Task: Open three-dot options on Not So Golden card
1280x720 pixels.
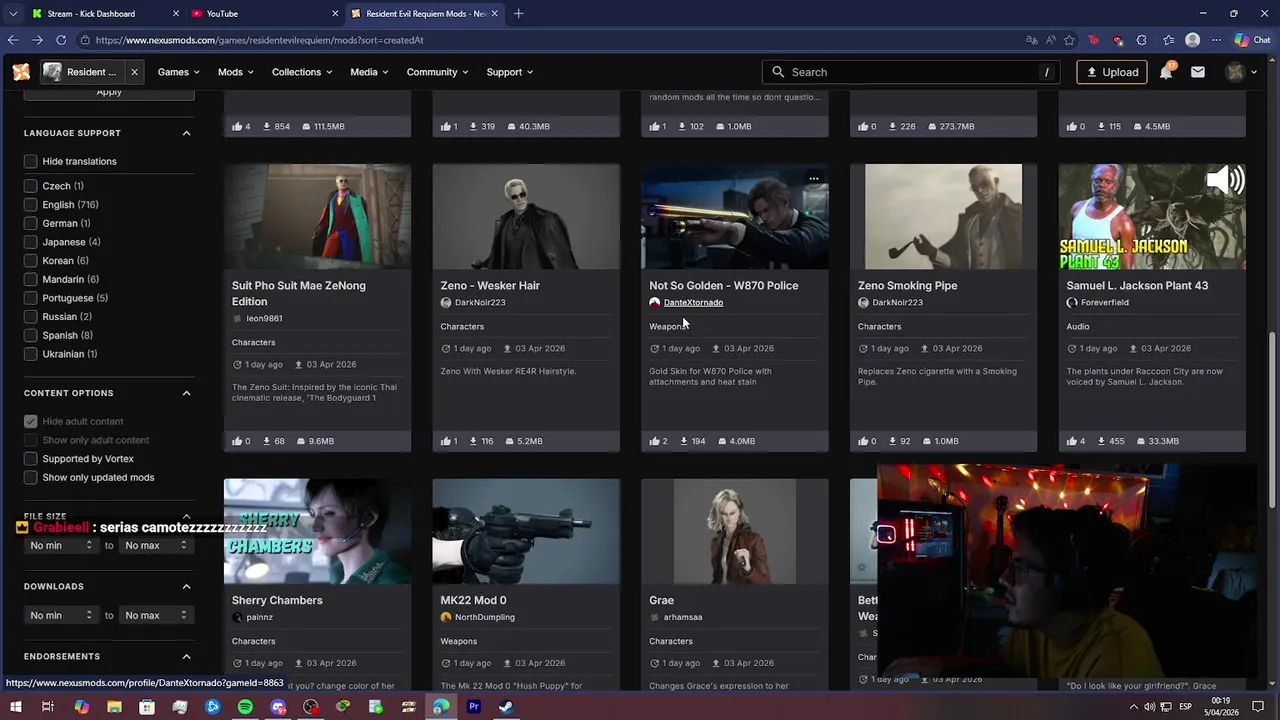Action: tap(814, 179)
